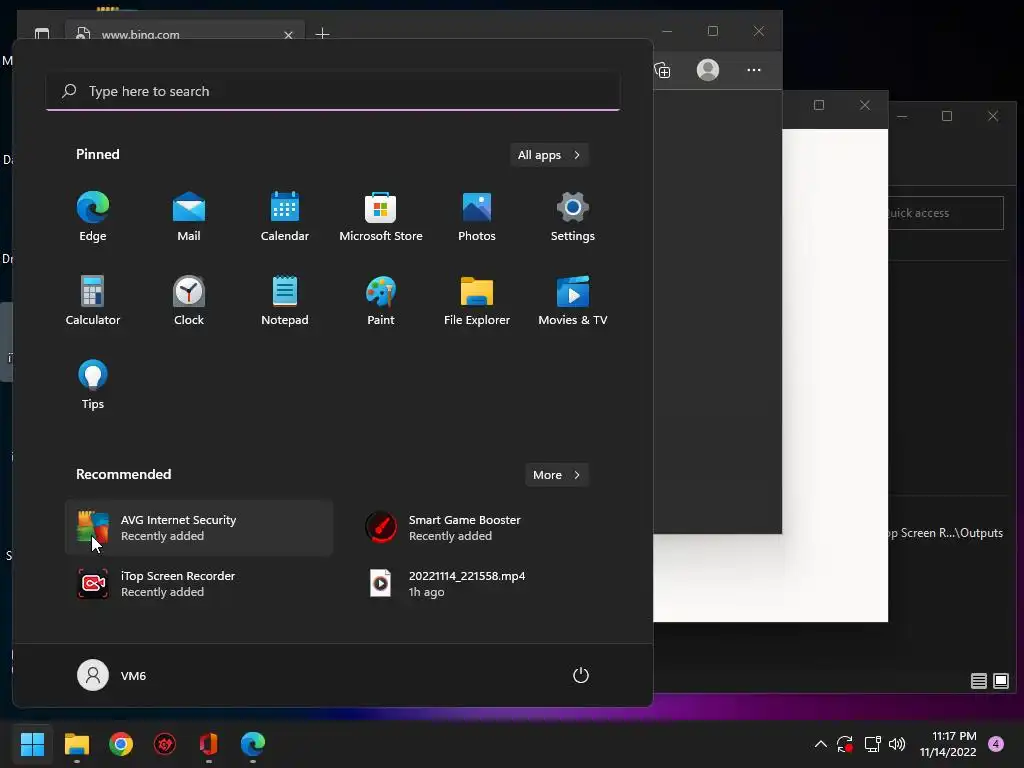Click the sync update tray icon

point(845,744)
